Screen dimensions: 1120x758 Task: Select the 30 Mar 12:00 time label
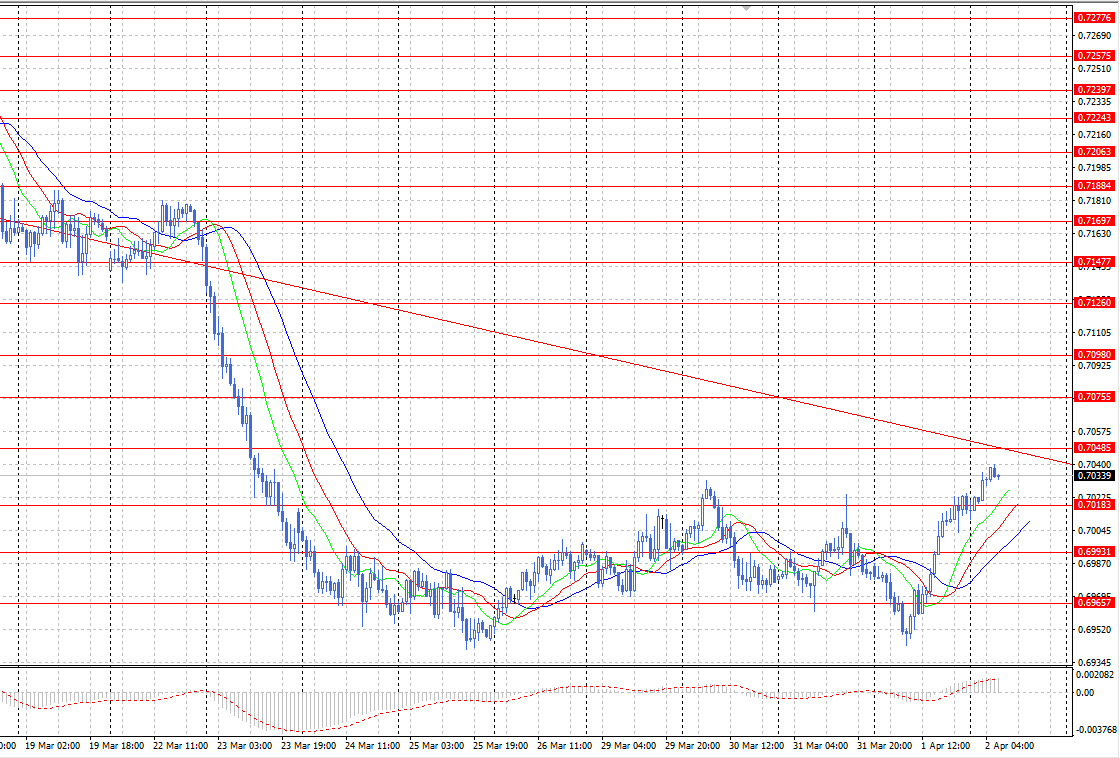[x=756, y=746]
